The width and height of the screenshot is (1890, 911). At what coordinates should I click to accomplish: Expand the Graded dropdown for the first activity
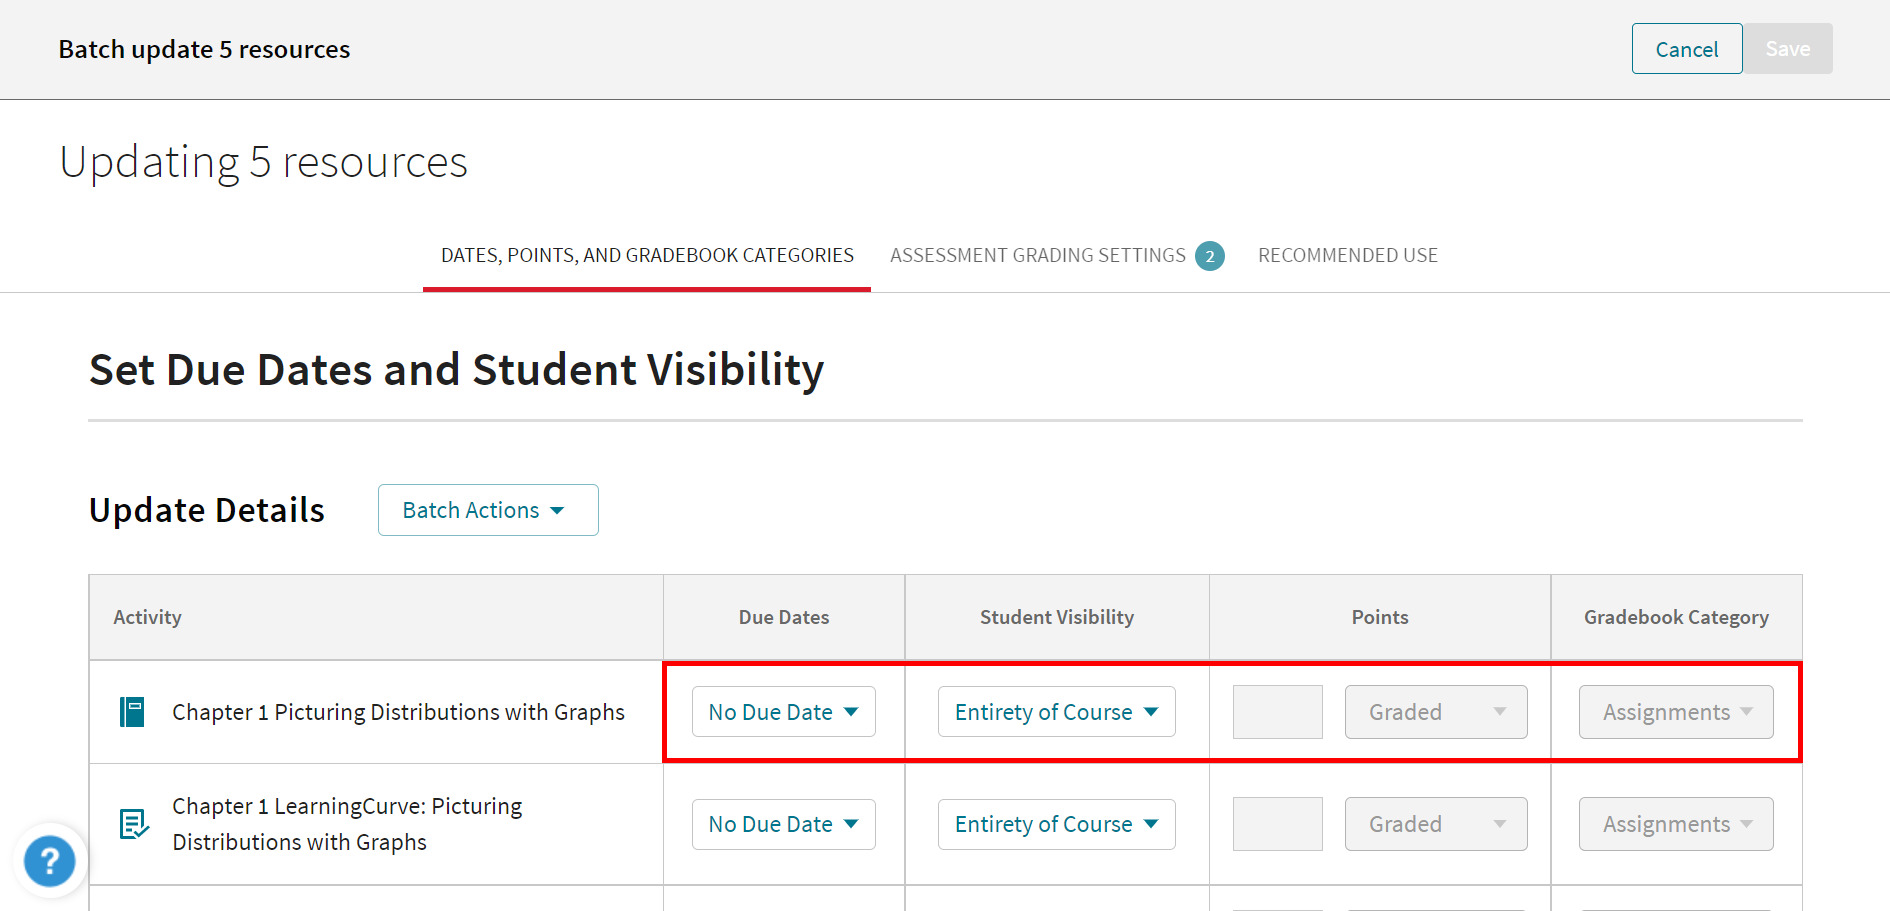1436,711
